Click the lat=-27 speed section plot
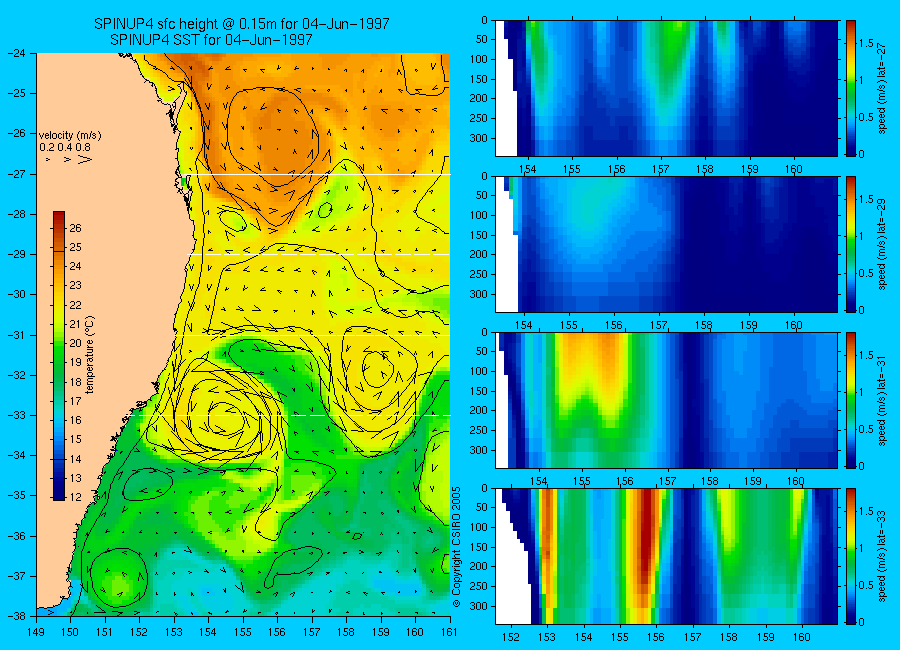900x650 pixels. 666,88
